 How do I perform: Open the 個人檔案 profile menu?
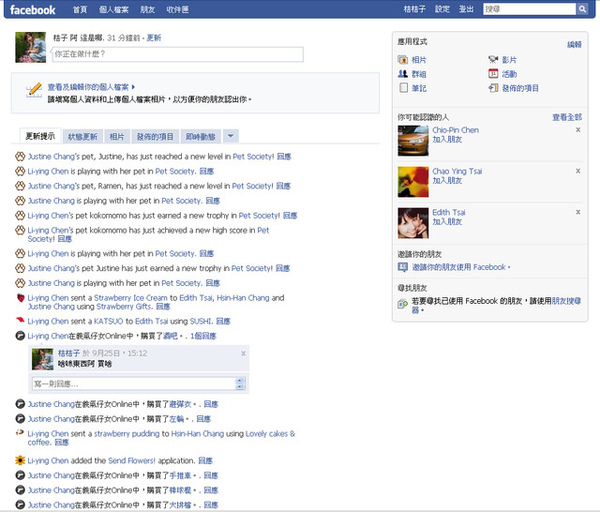click(x=114, y=10)
